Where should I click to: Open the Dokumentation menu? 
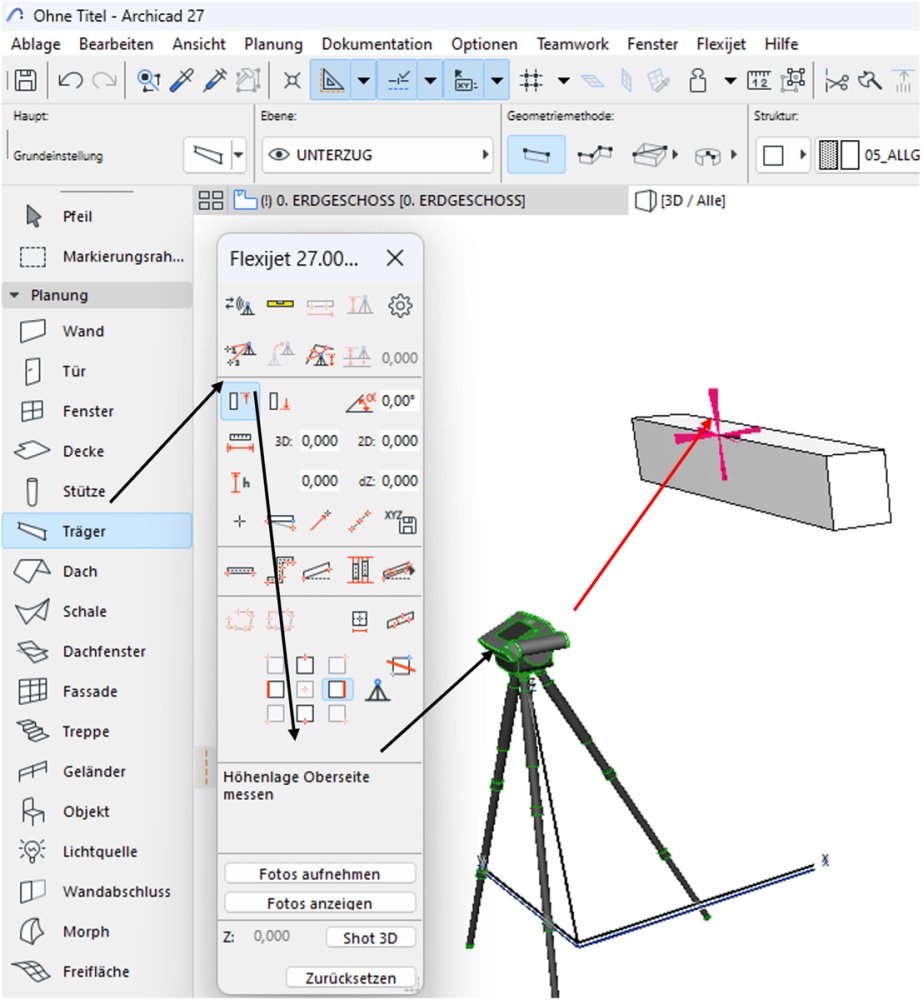pos(377,44)
